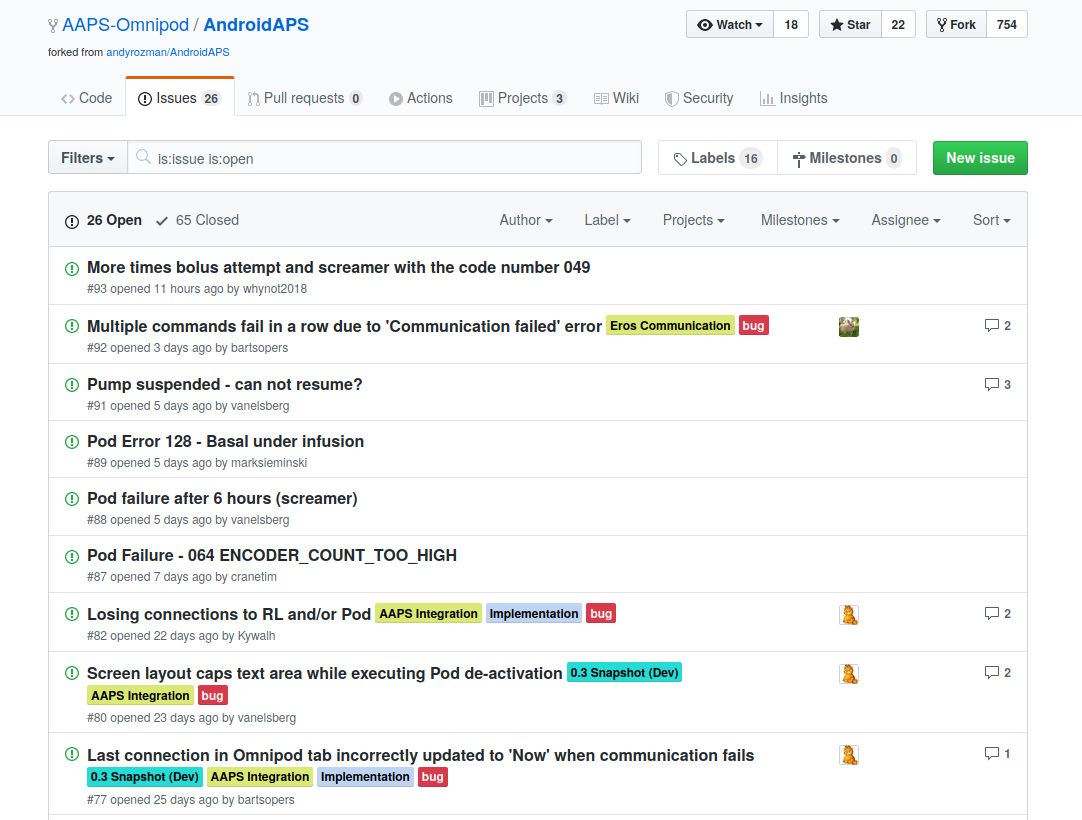The height and width of the screenshot is (820, 1082).
Task: Open issue 'Pump suspended - can not resume?'
Action: pos(224,384)
